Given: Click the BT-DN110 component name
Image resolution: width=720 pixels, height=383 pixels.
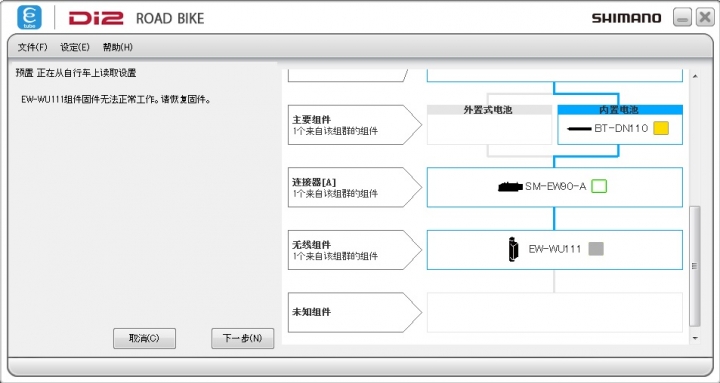Looking at the screenshot, I should tap(621, 129).
